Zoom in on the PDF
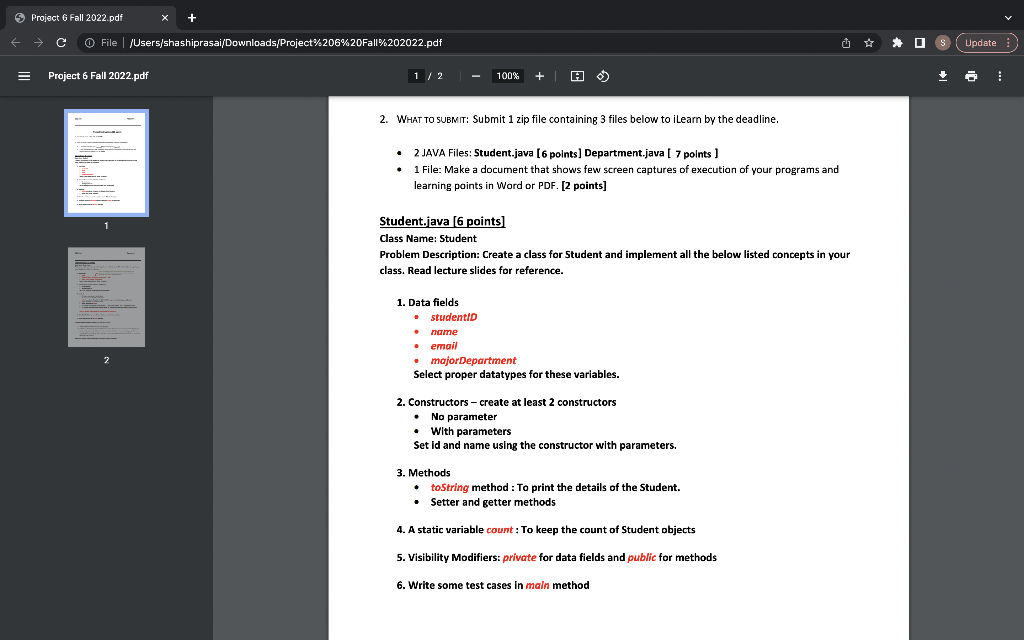The width and height of the screenshot is (1024, 640). (538, 75)
